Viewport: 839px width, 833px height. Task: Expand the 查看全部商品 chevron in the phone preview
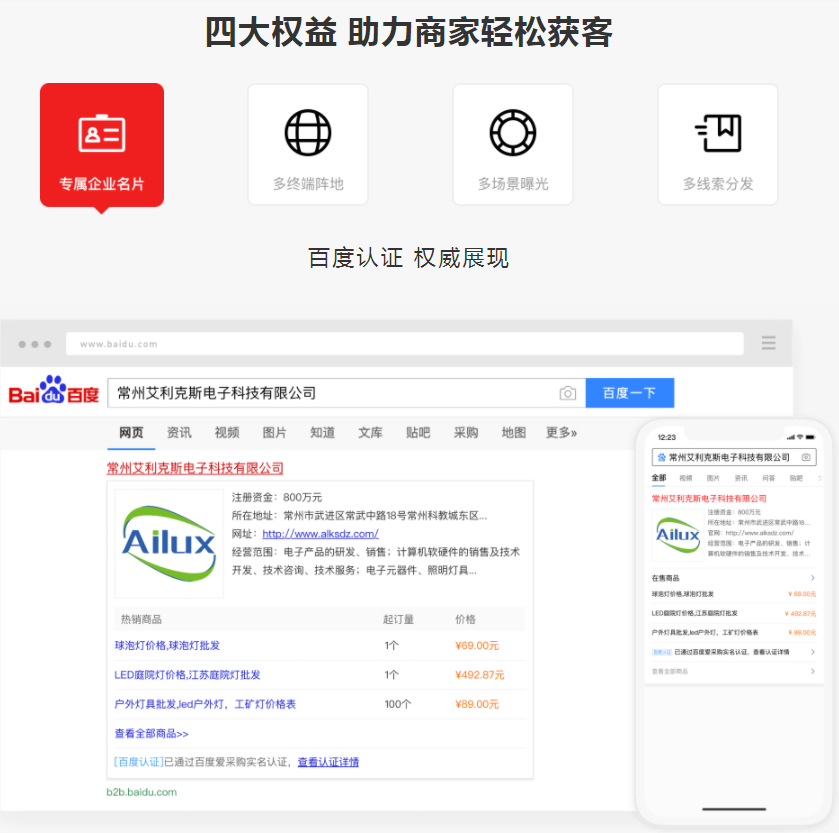tap(813, 671)
